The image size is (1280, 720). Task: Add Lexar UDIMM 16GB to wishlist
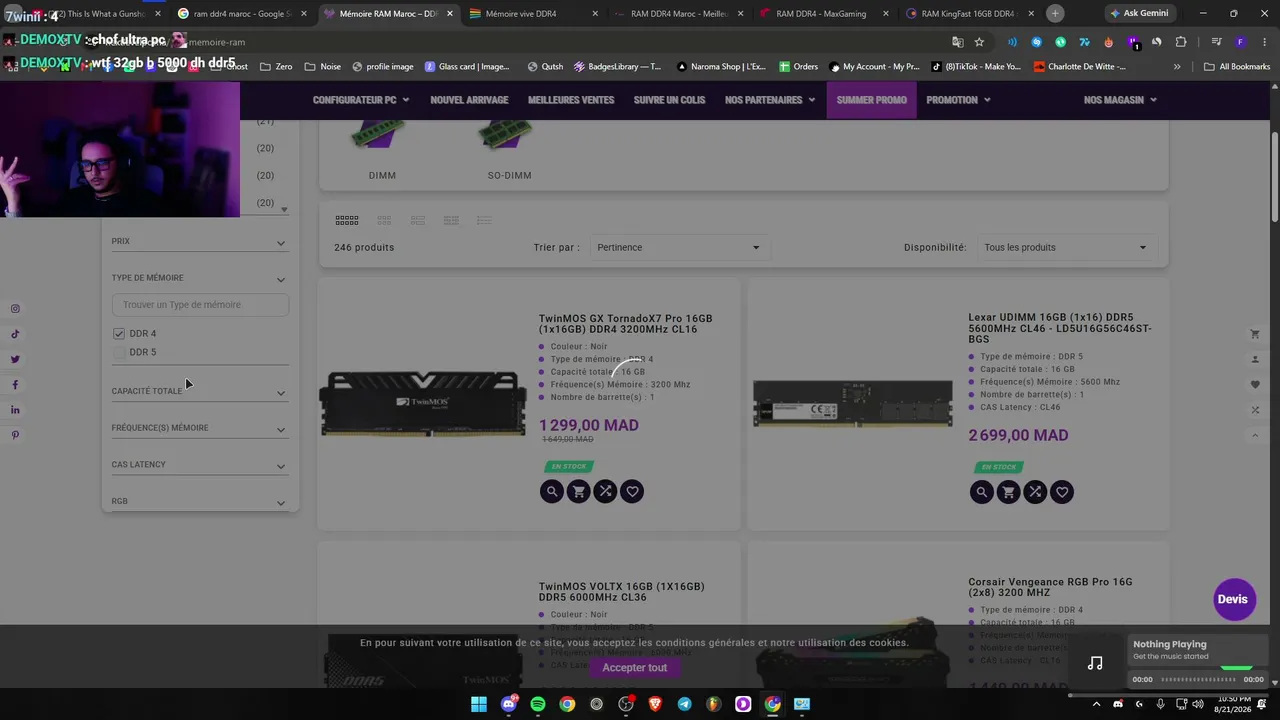1062,492
